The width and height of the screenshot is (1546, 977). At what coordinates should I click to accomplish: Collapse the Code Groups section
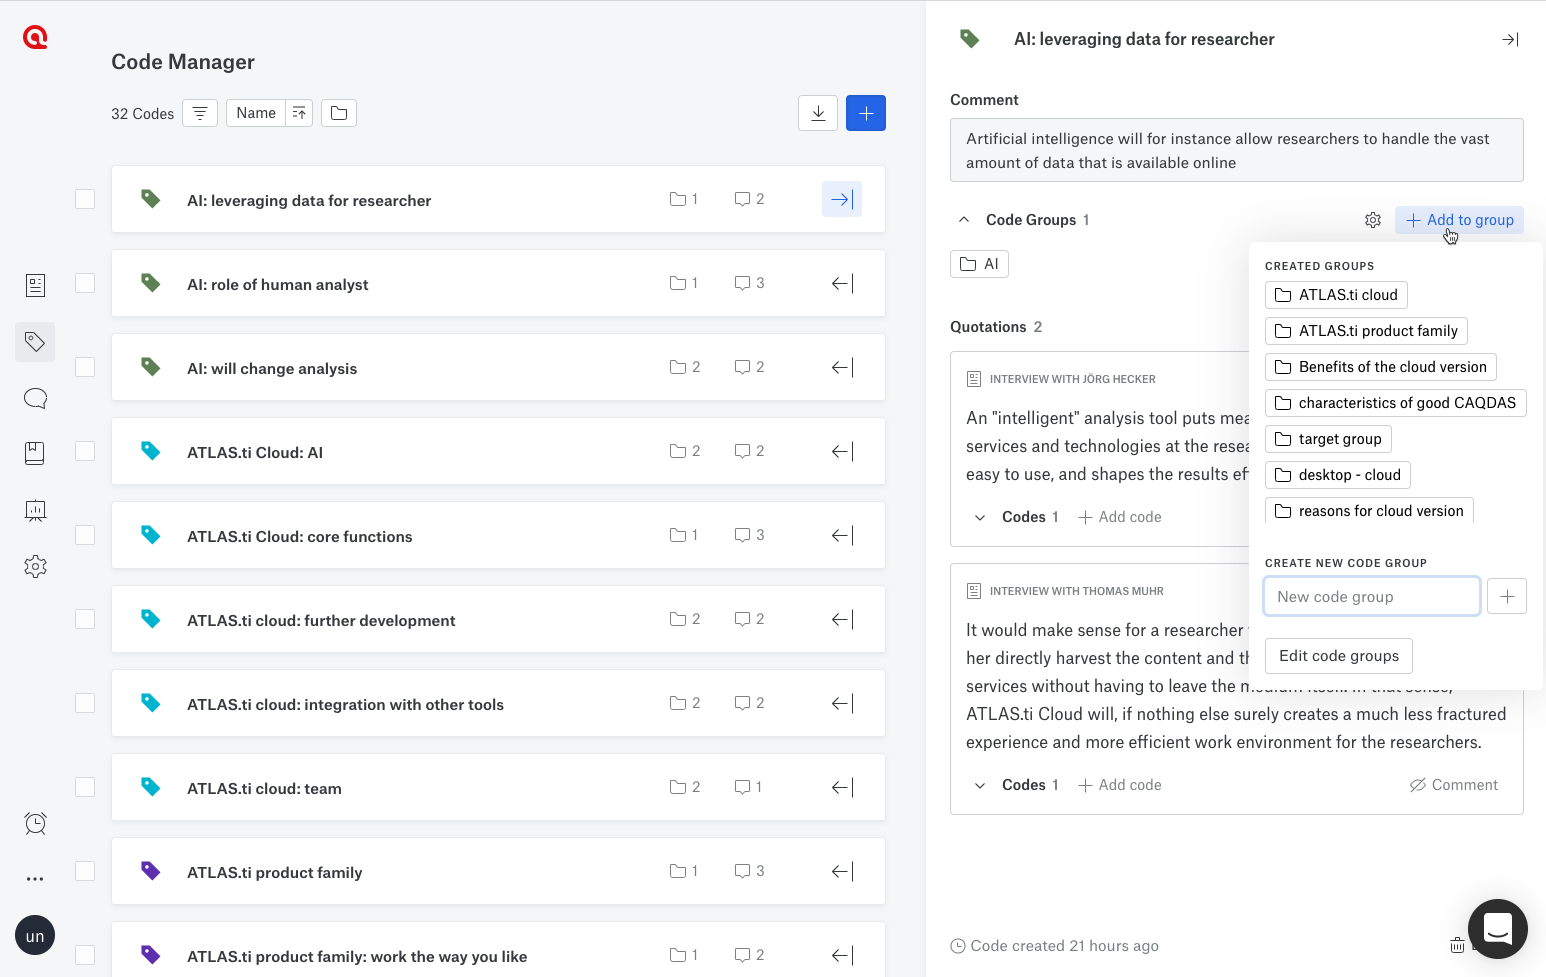point(963,219)
